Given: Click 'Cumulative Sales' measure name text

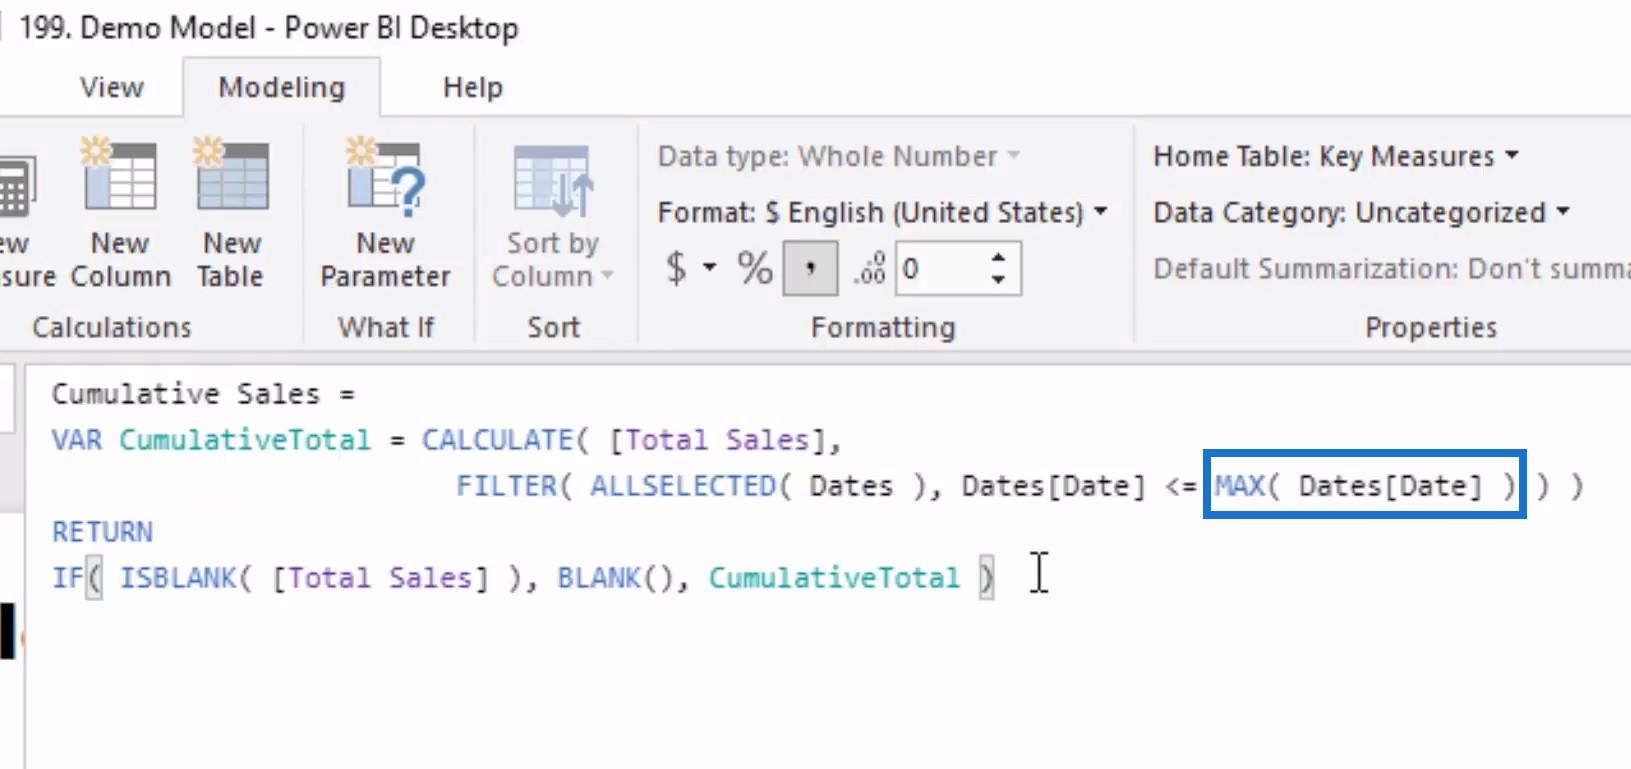Looking at the screenshot, I should pyautogui.click(x=186, y=394).
